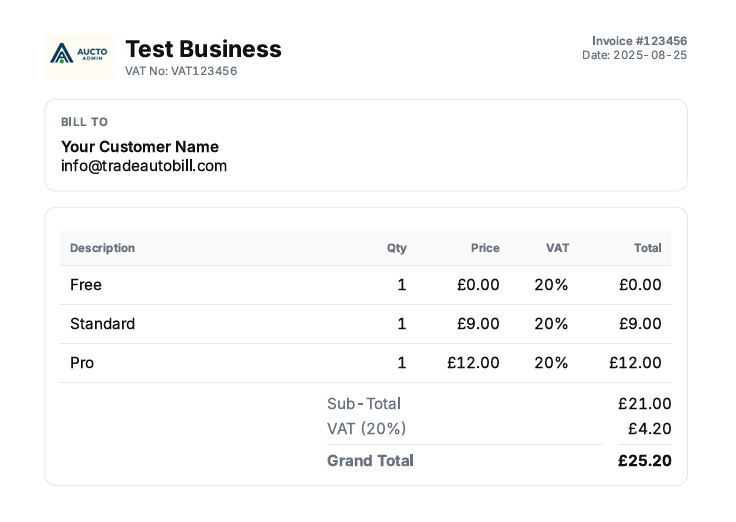
Task: Select Invoice #123456 number
Action: tap(639, 41)
